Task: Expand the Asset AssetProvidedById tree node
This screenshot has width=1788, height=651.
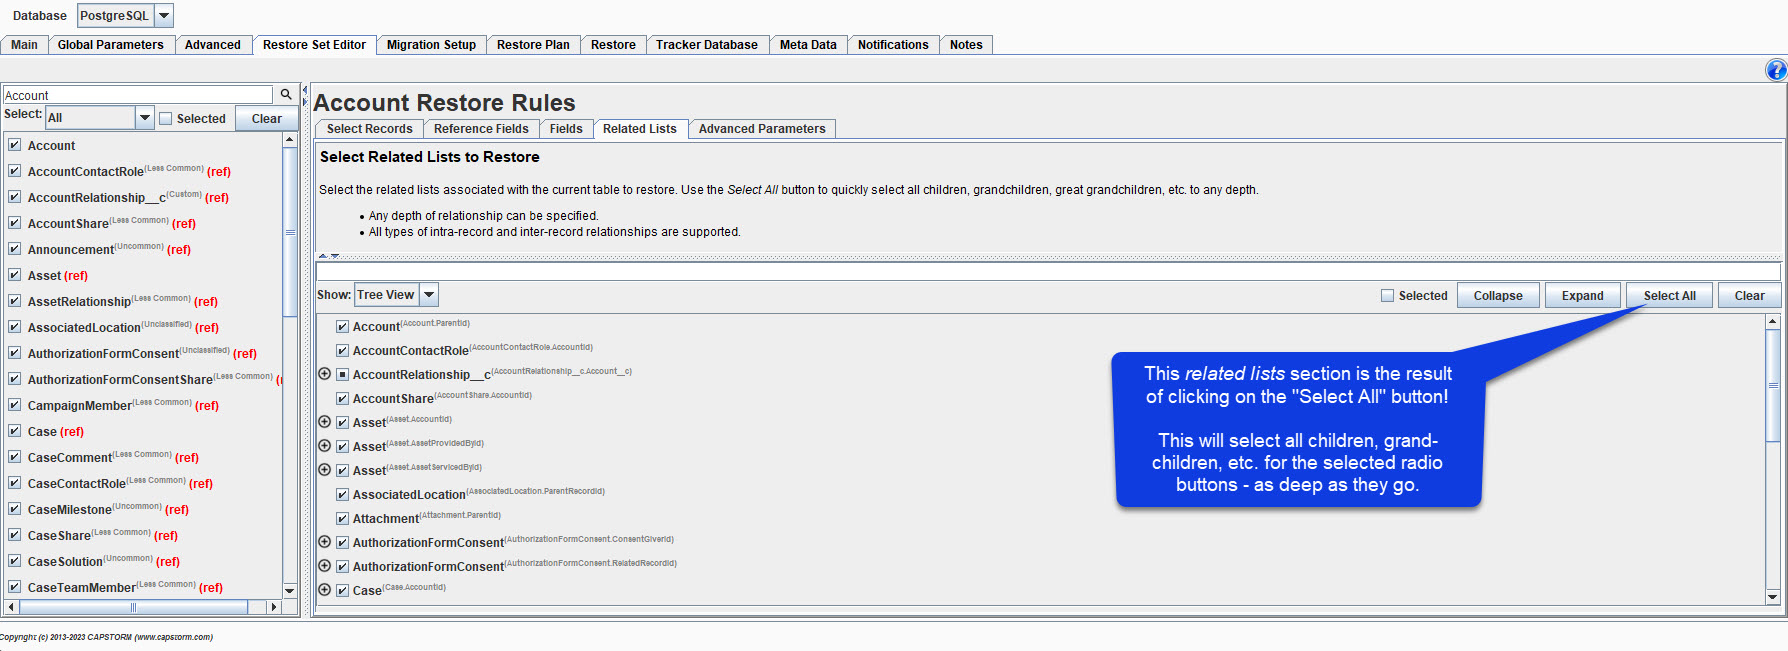Action: click(x=324, y=446)
